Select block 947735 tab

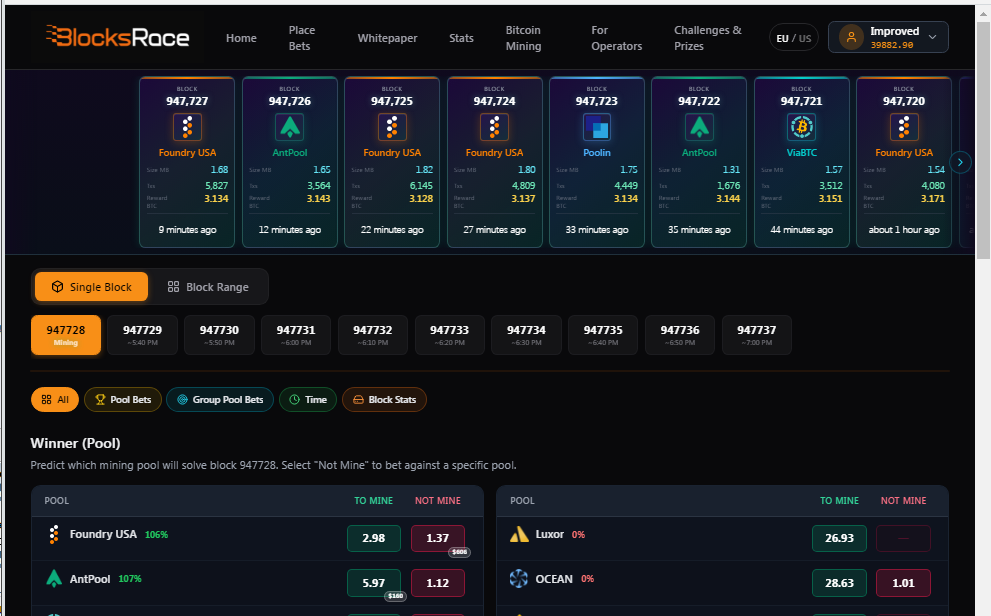click(603, 335)
